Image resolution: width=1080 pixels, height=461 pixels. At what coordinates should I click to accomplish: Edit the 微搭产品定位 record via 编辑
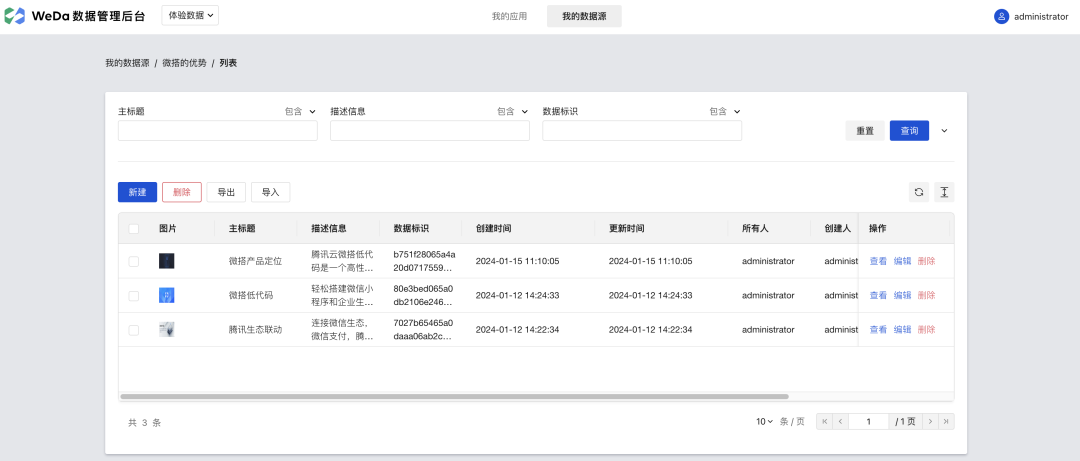tap(902, 261)
